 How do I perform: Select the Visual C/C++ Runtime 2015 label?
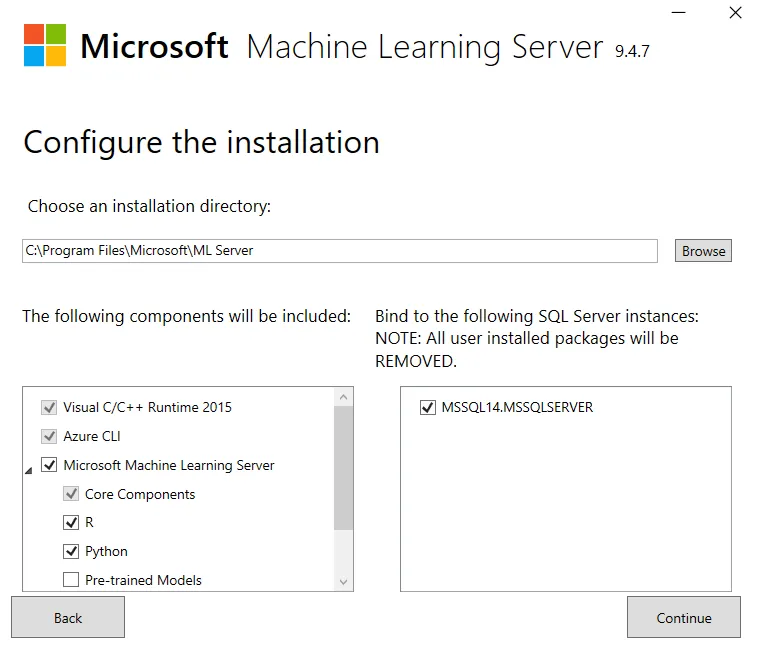148,407
